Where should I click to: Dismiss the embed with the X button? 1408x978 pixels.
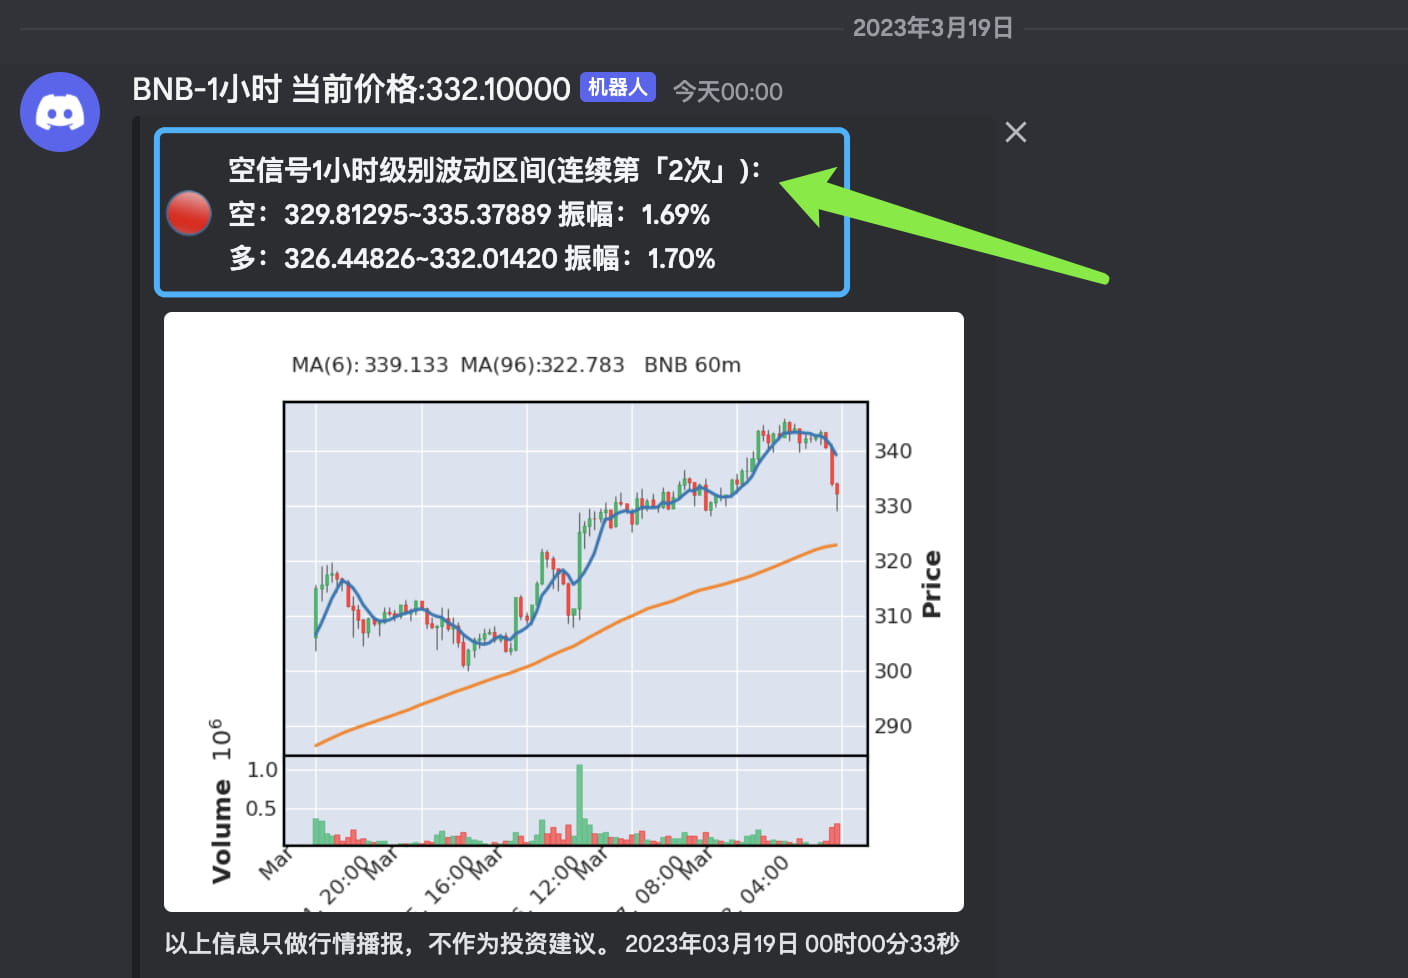point(1016,132)
